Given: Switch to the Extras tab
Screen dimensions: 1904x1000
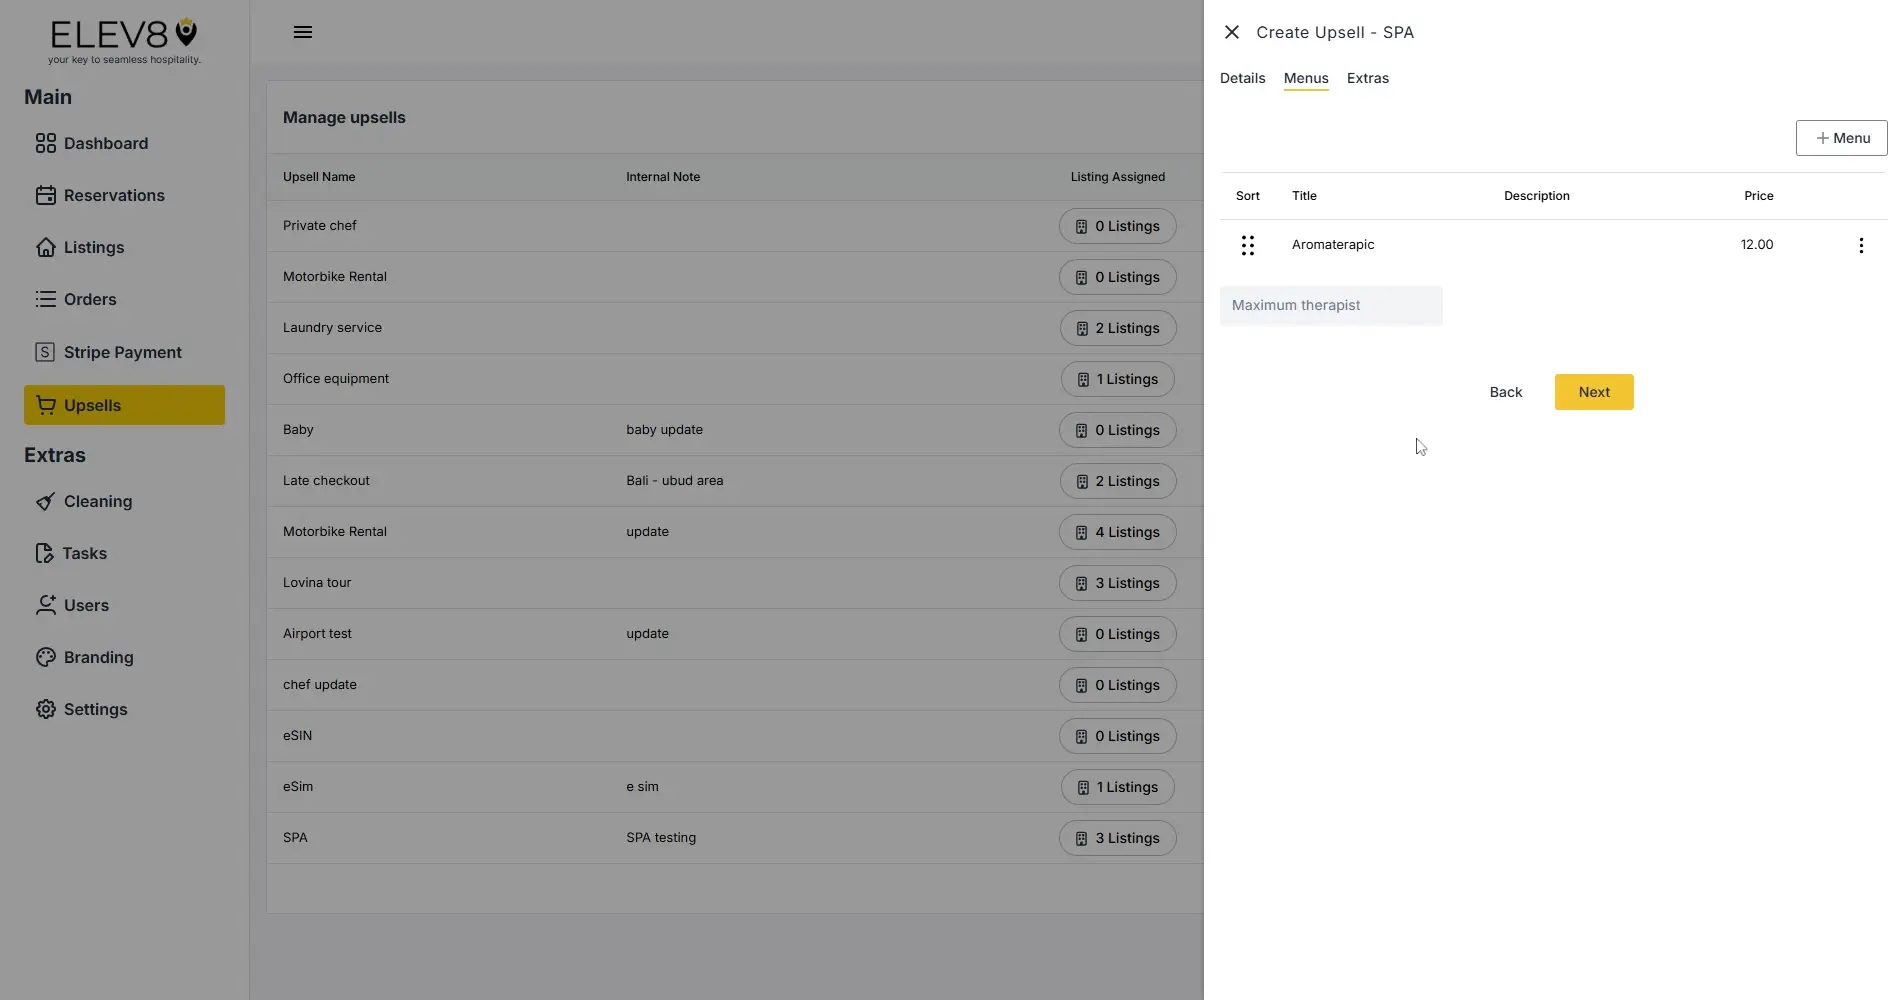Looking at the screenshot, I should point(1368,78).
